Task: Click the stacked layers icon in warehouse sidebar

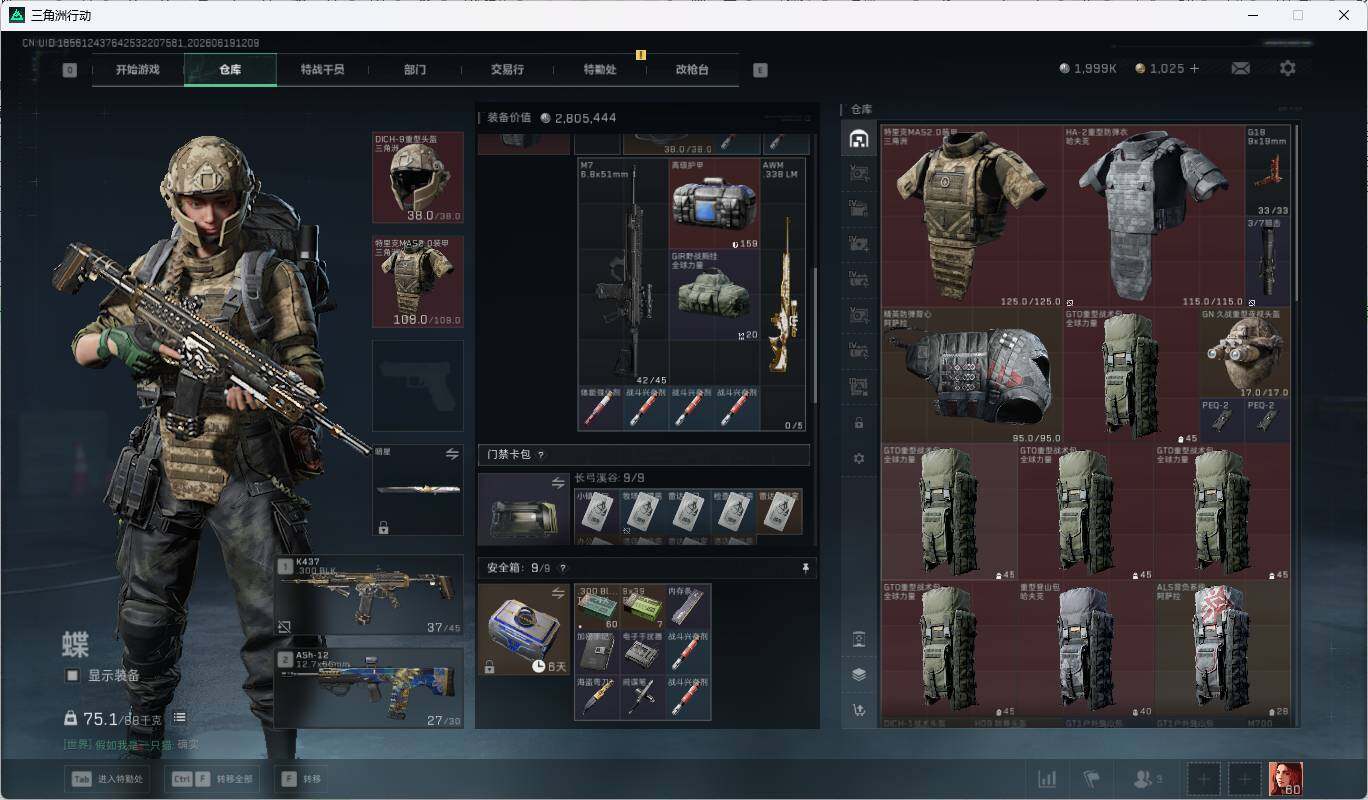Action: tap(858, 674)
